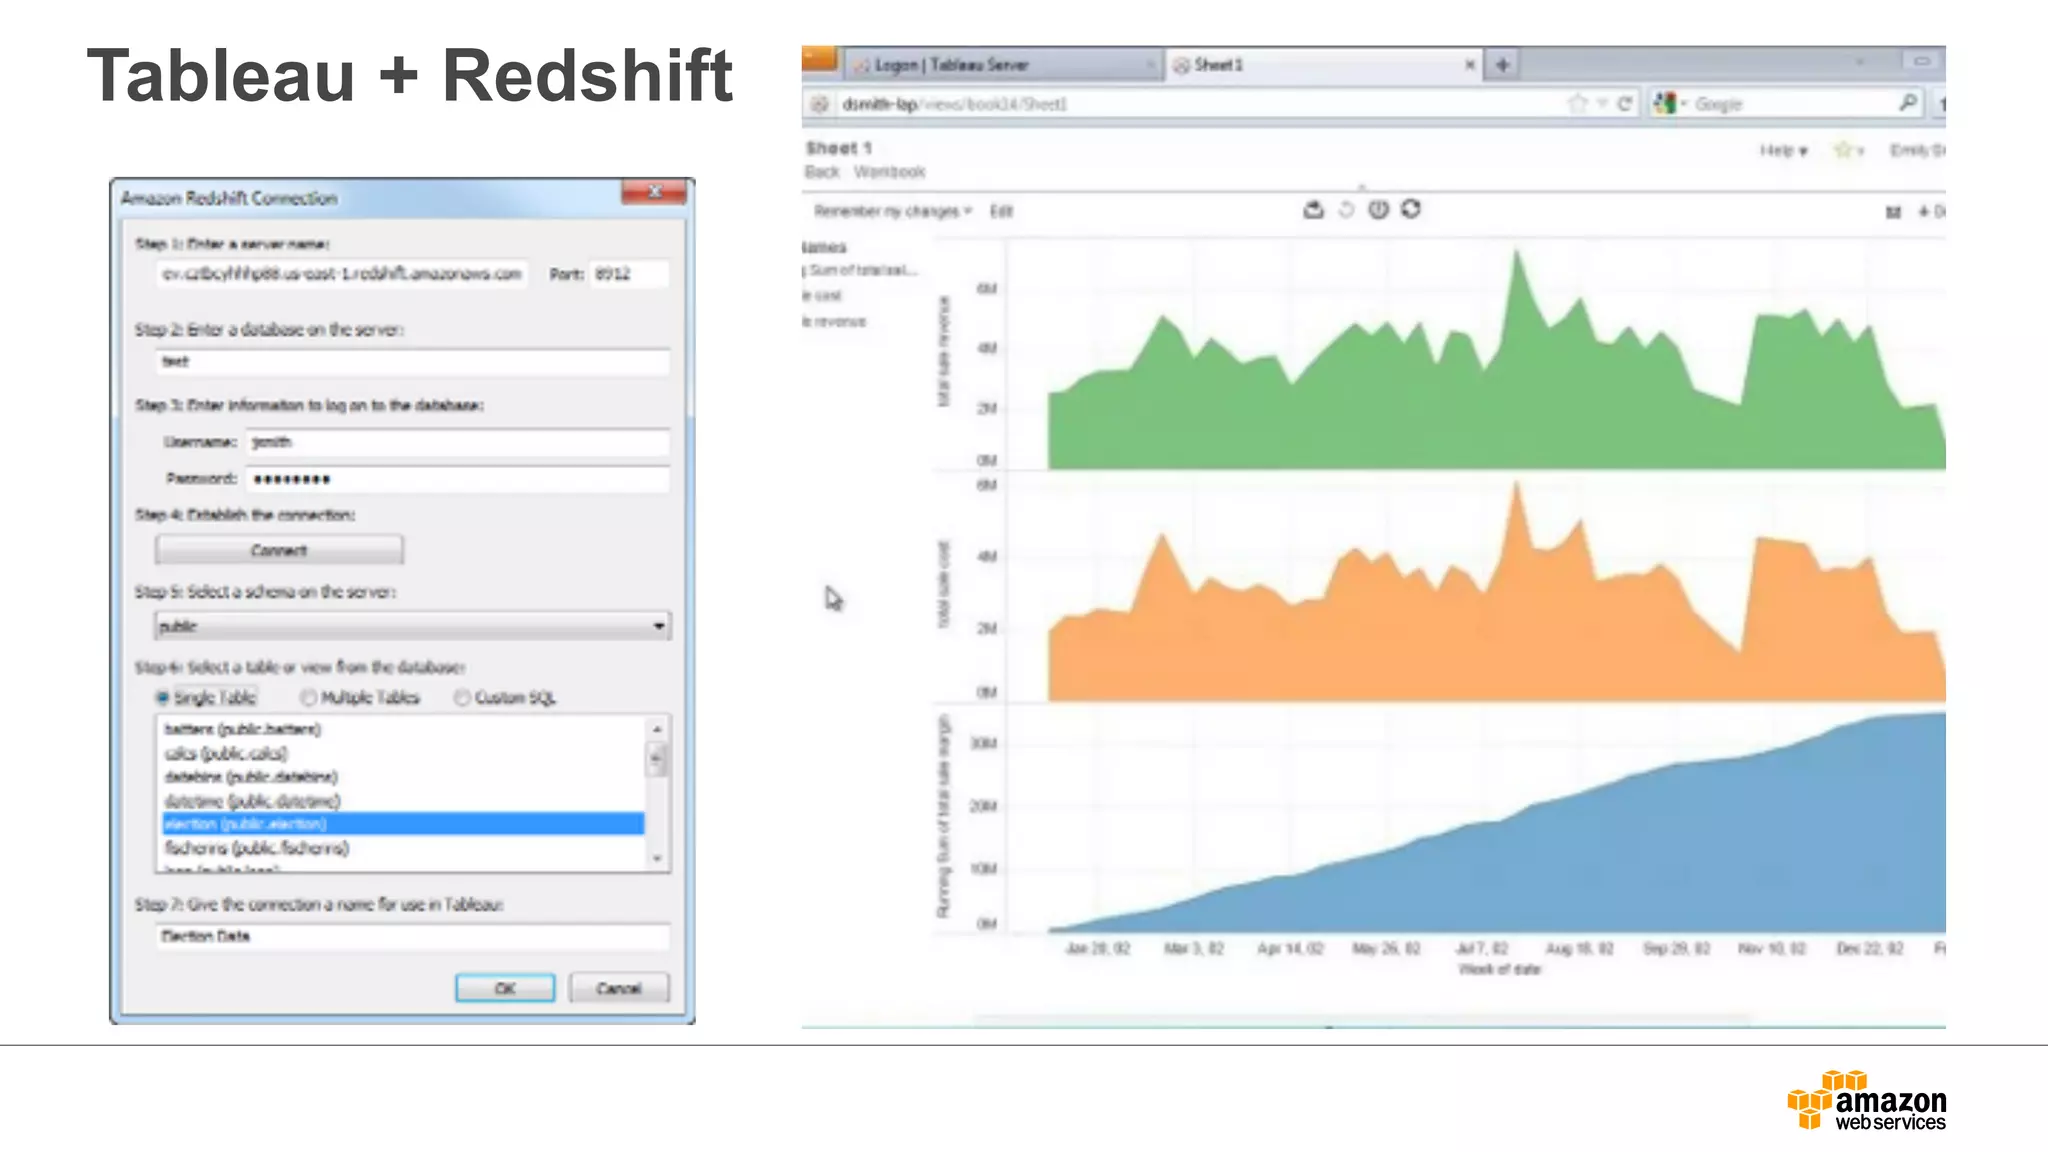Click the Revert toolbar icon
This screenshot has width=2048, height=1152.
coord(1346,209)
